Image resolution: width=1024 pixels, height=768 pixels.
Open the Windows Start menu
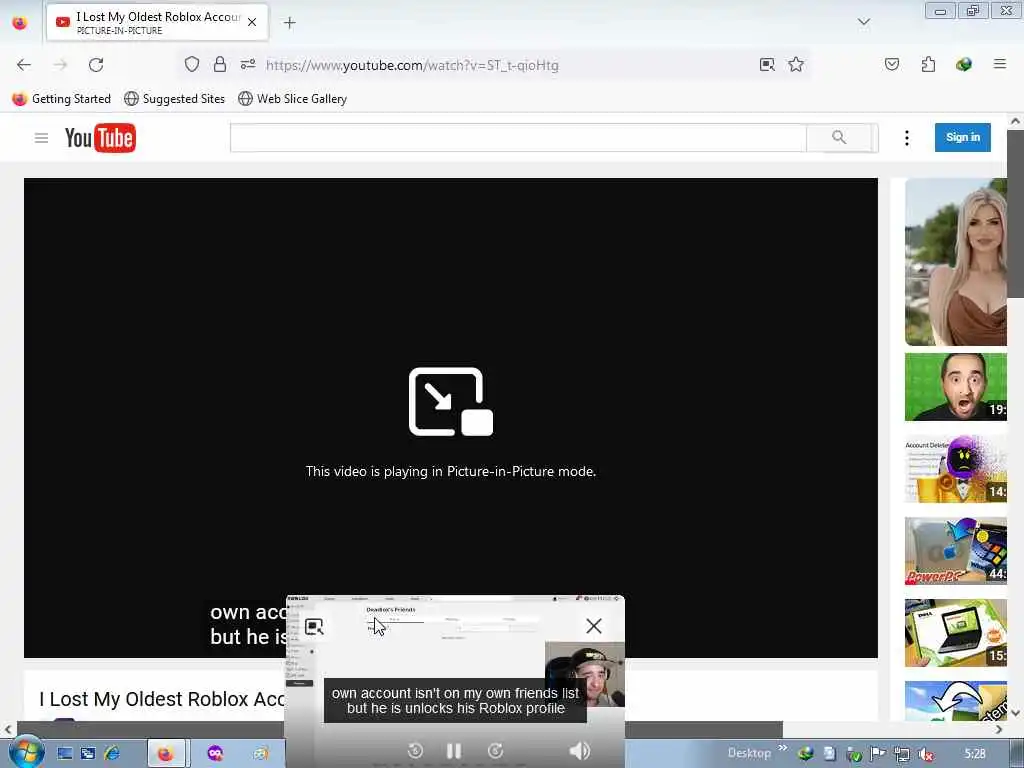pyautogui.click(x=26, y=753)
